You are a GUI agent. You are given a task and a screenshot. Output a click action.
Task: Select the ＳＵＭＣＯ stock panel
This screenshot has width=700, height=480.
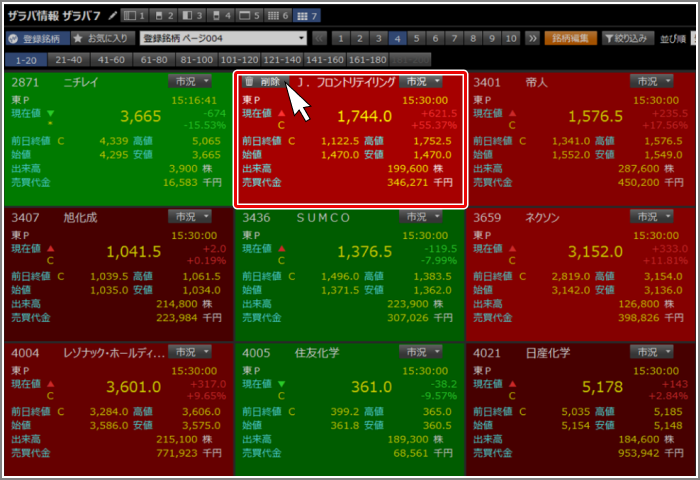[349, 270]
